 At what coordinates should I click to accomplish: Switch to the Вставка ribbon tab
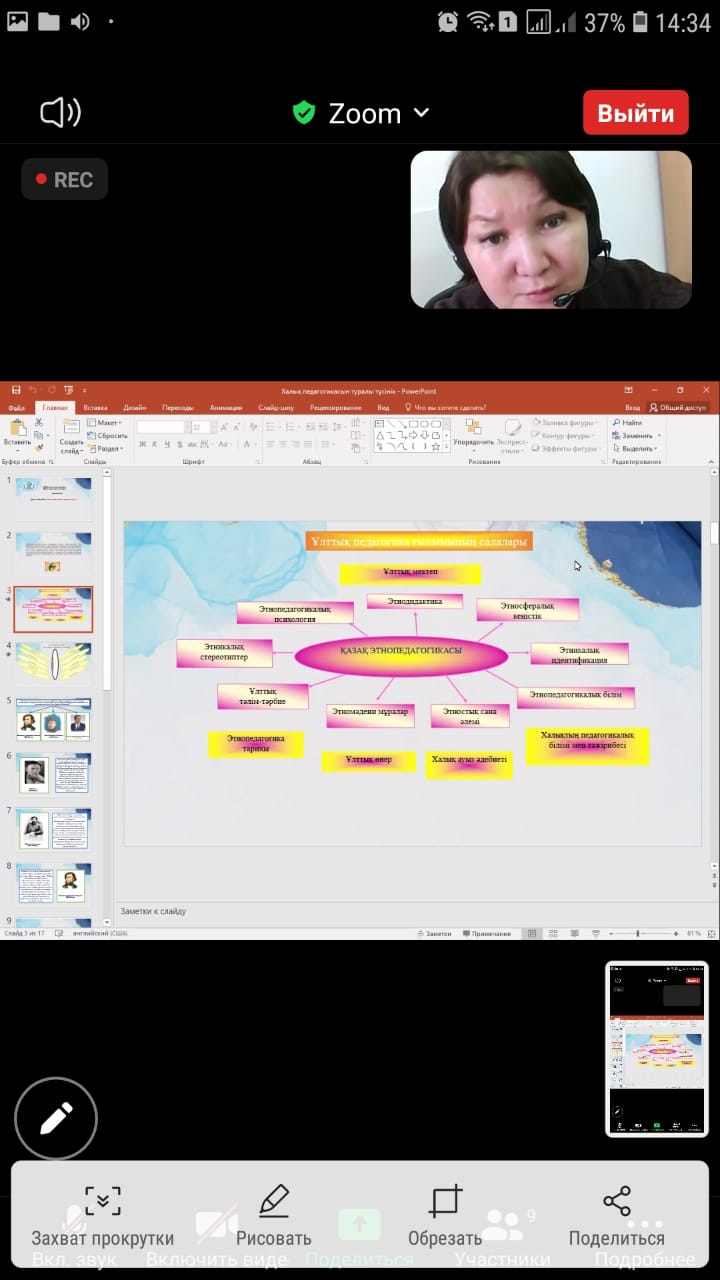(95, 408)
